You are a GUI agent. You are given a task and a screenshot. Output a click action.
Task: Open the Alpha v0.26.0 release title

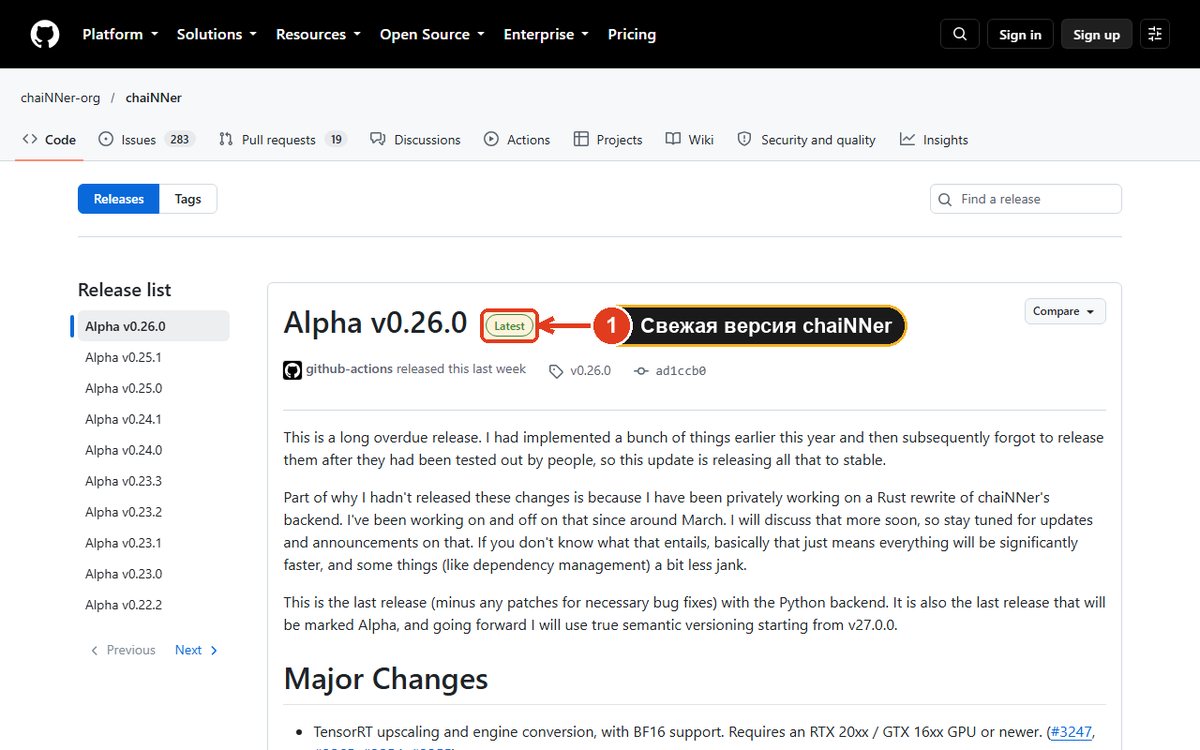coord(375,323)
